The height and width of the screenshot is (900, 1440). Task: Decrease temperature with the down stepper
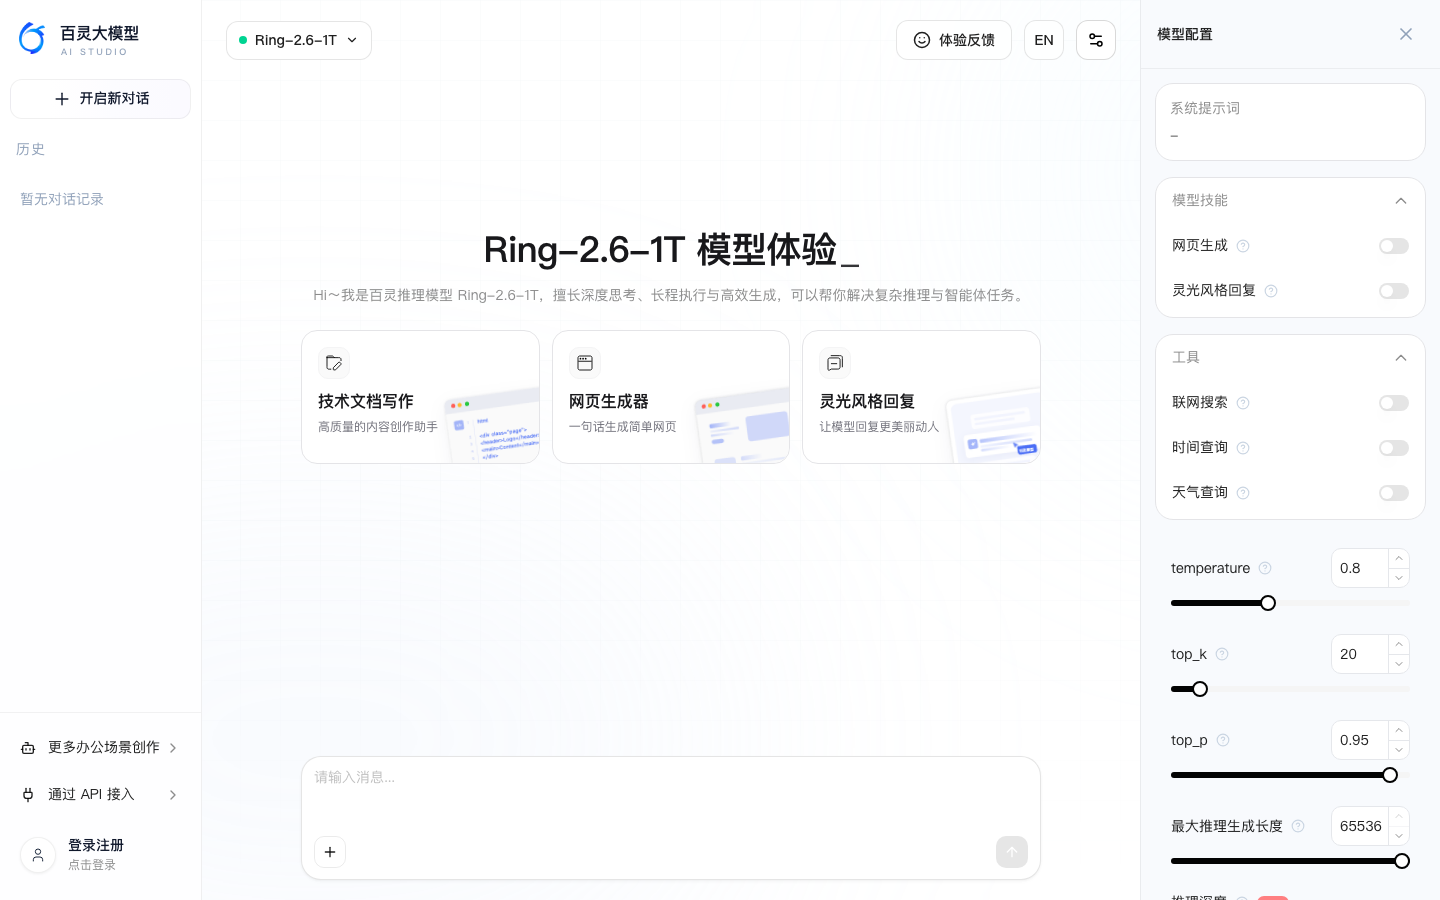1399,578
